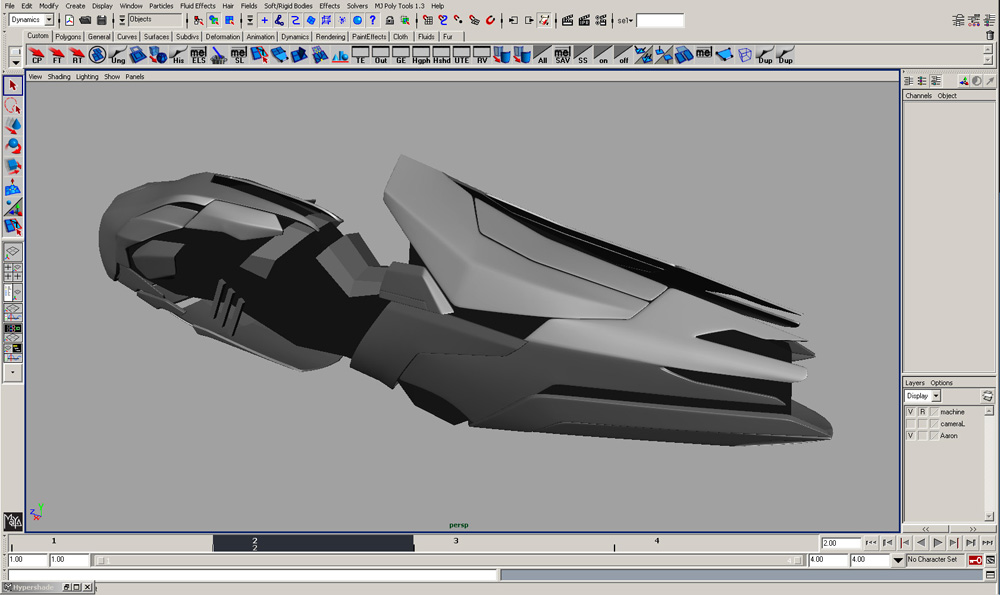Select the arrow Select tool

(13, 85)
